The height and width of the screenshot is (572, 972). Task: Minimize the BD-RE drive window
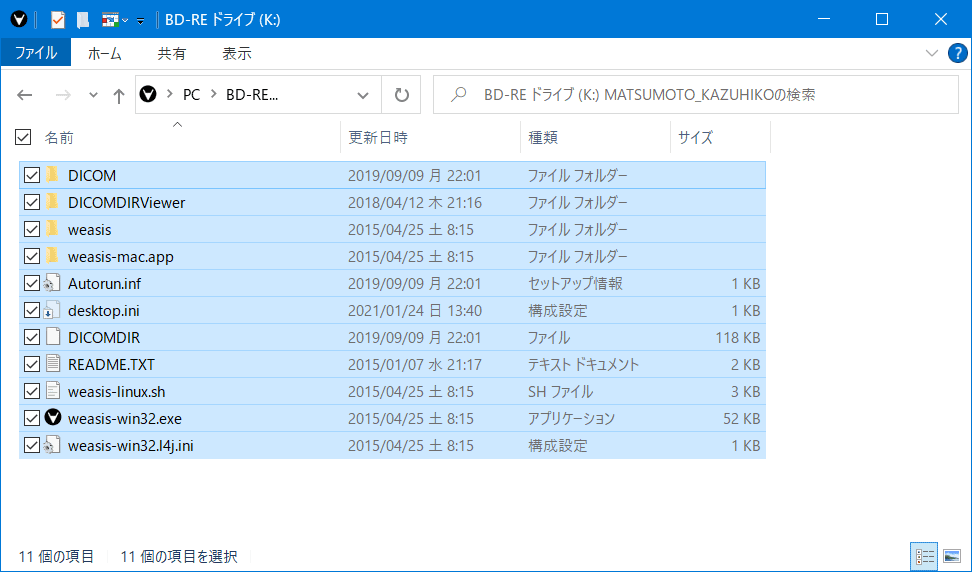(x=824, y=19)
